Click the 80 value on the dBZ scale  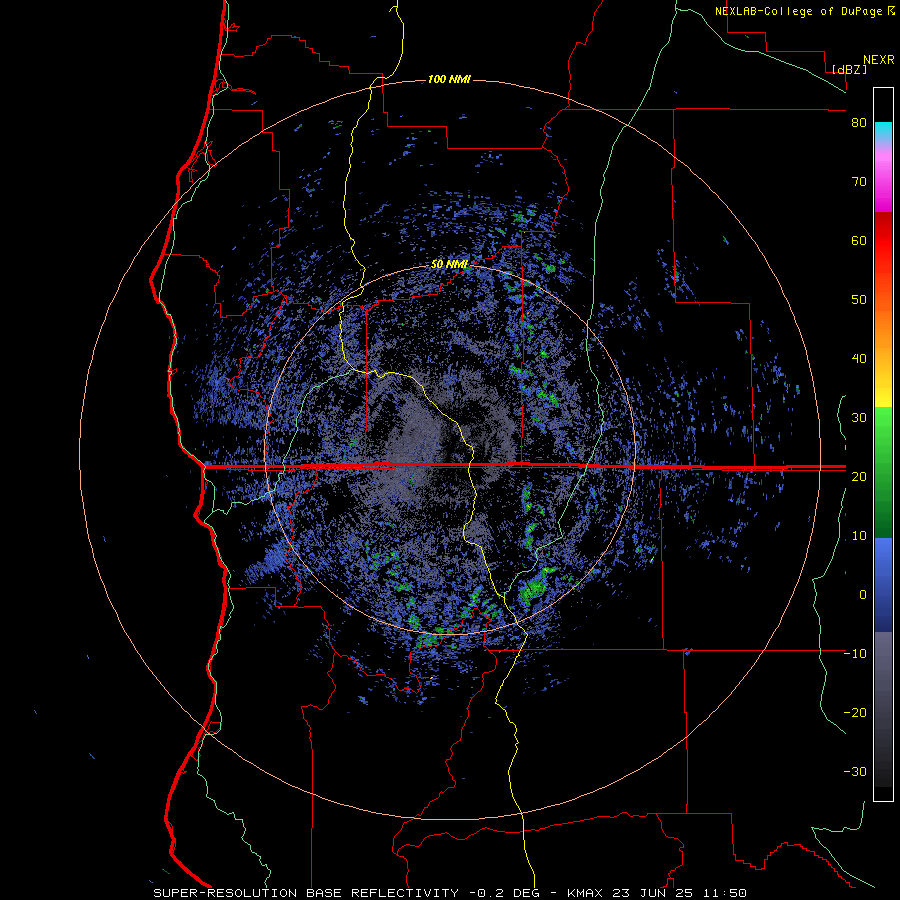859,123
